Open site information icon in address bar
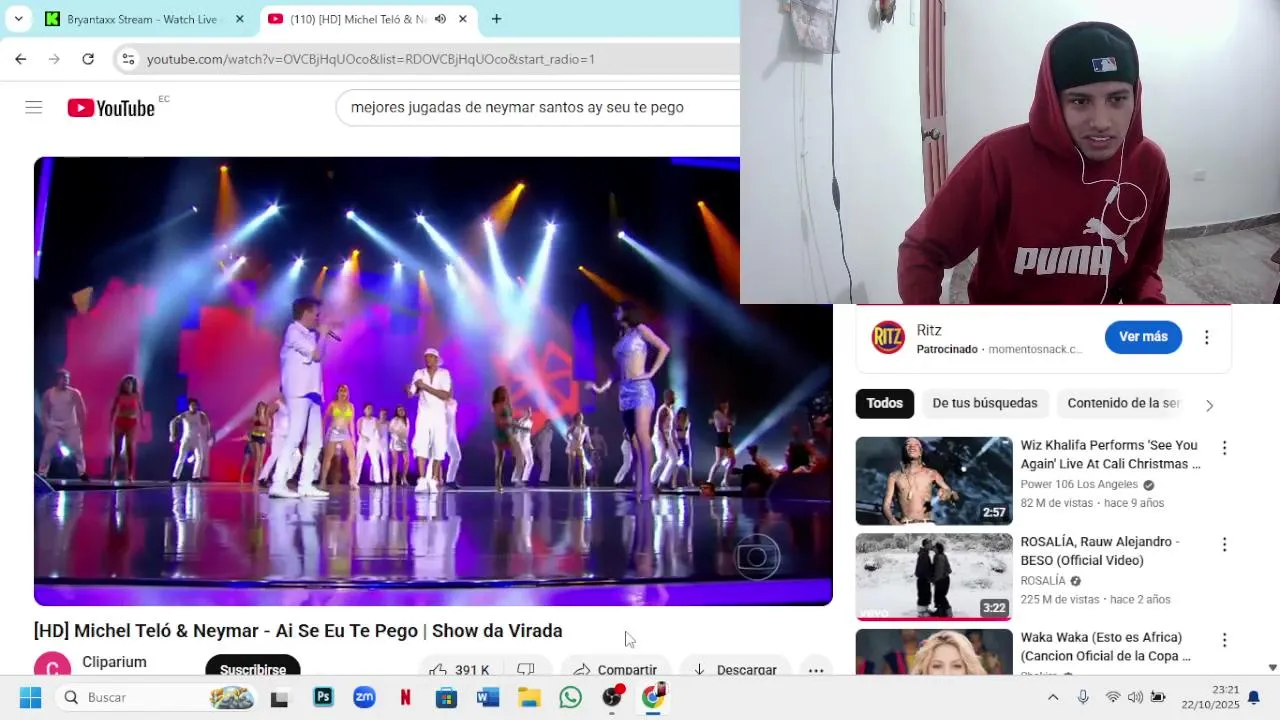 pyautogui.click(x=128, y=59)
